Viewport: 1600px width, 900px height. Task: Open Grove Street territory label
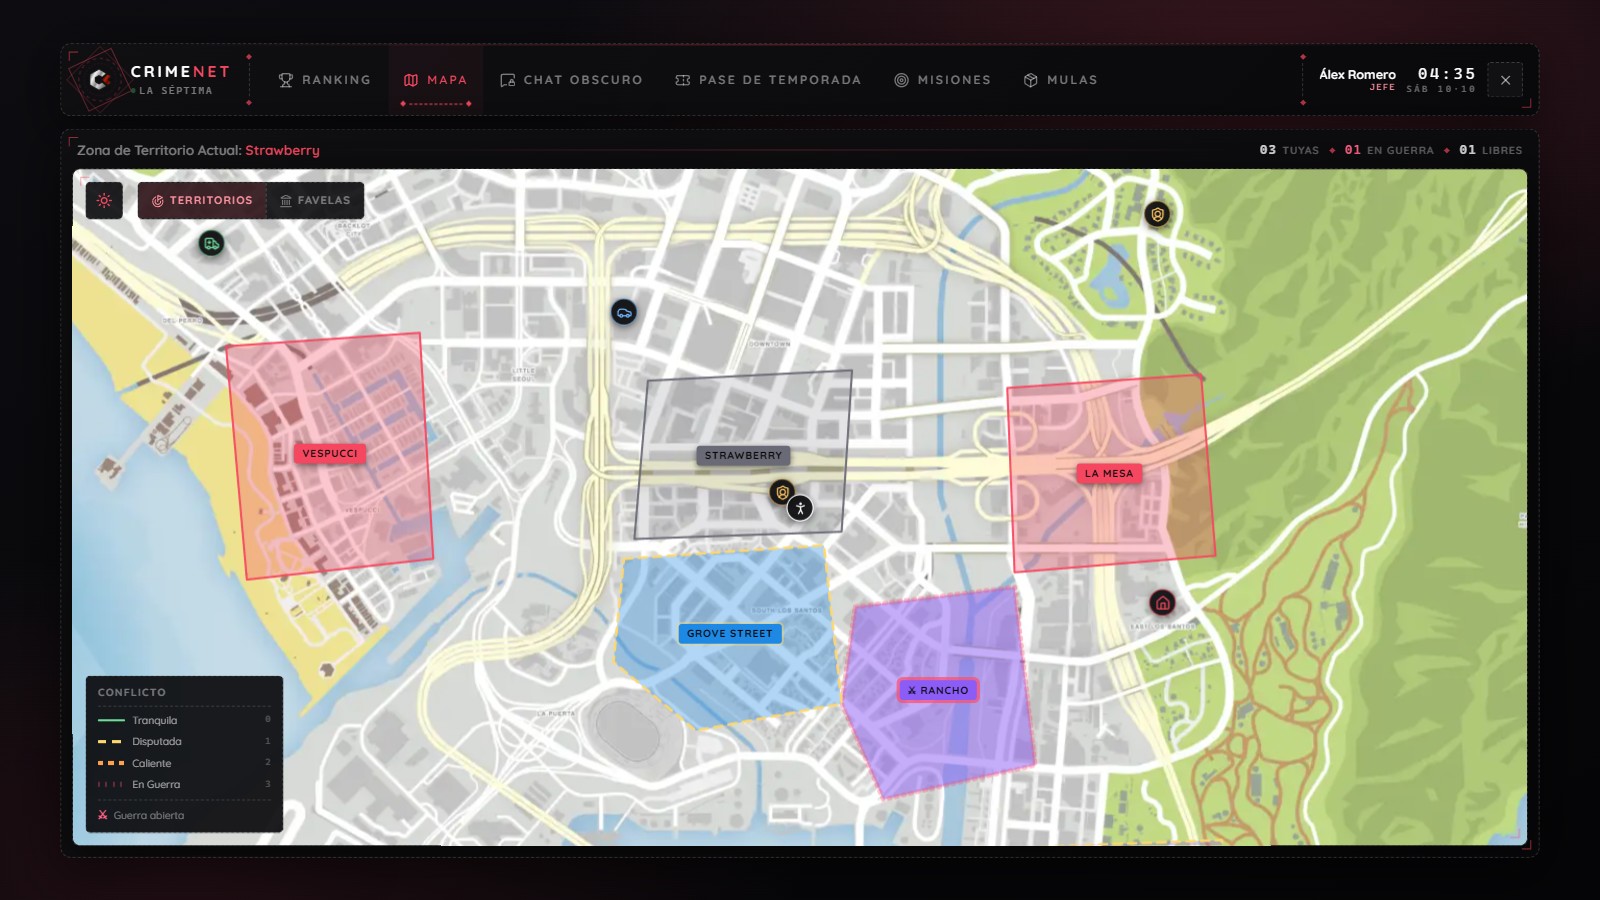730,633
